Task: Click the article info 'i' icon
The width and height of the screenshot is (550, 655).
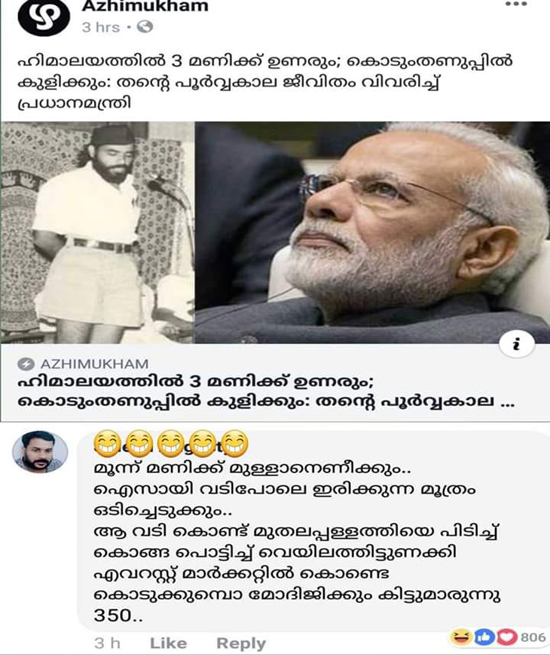Action: tap(517, 344)
